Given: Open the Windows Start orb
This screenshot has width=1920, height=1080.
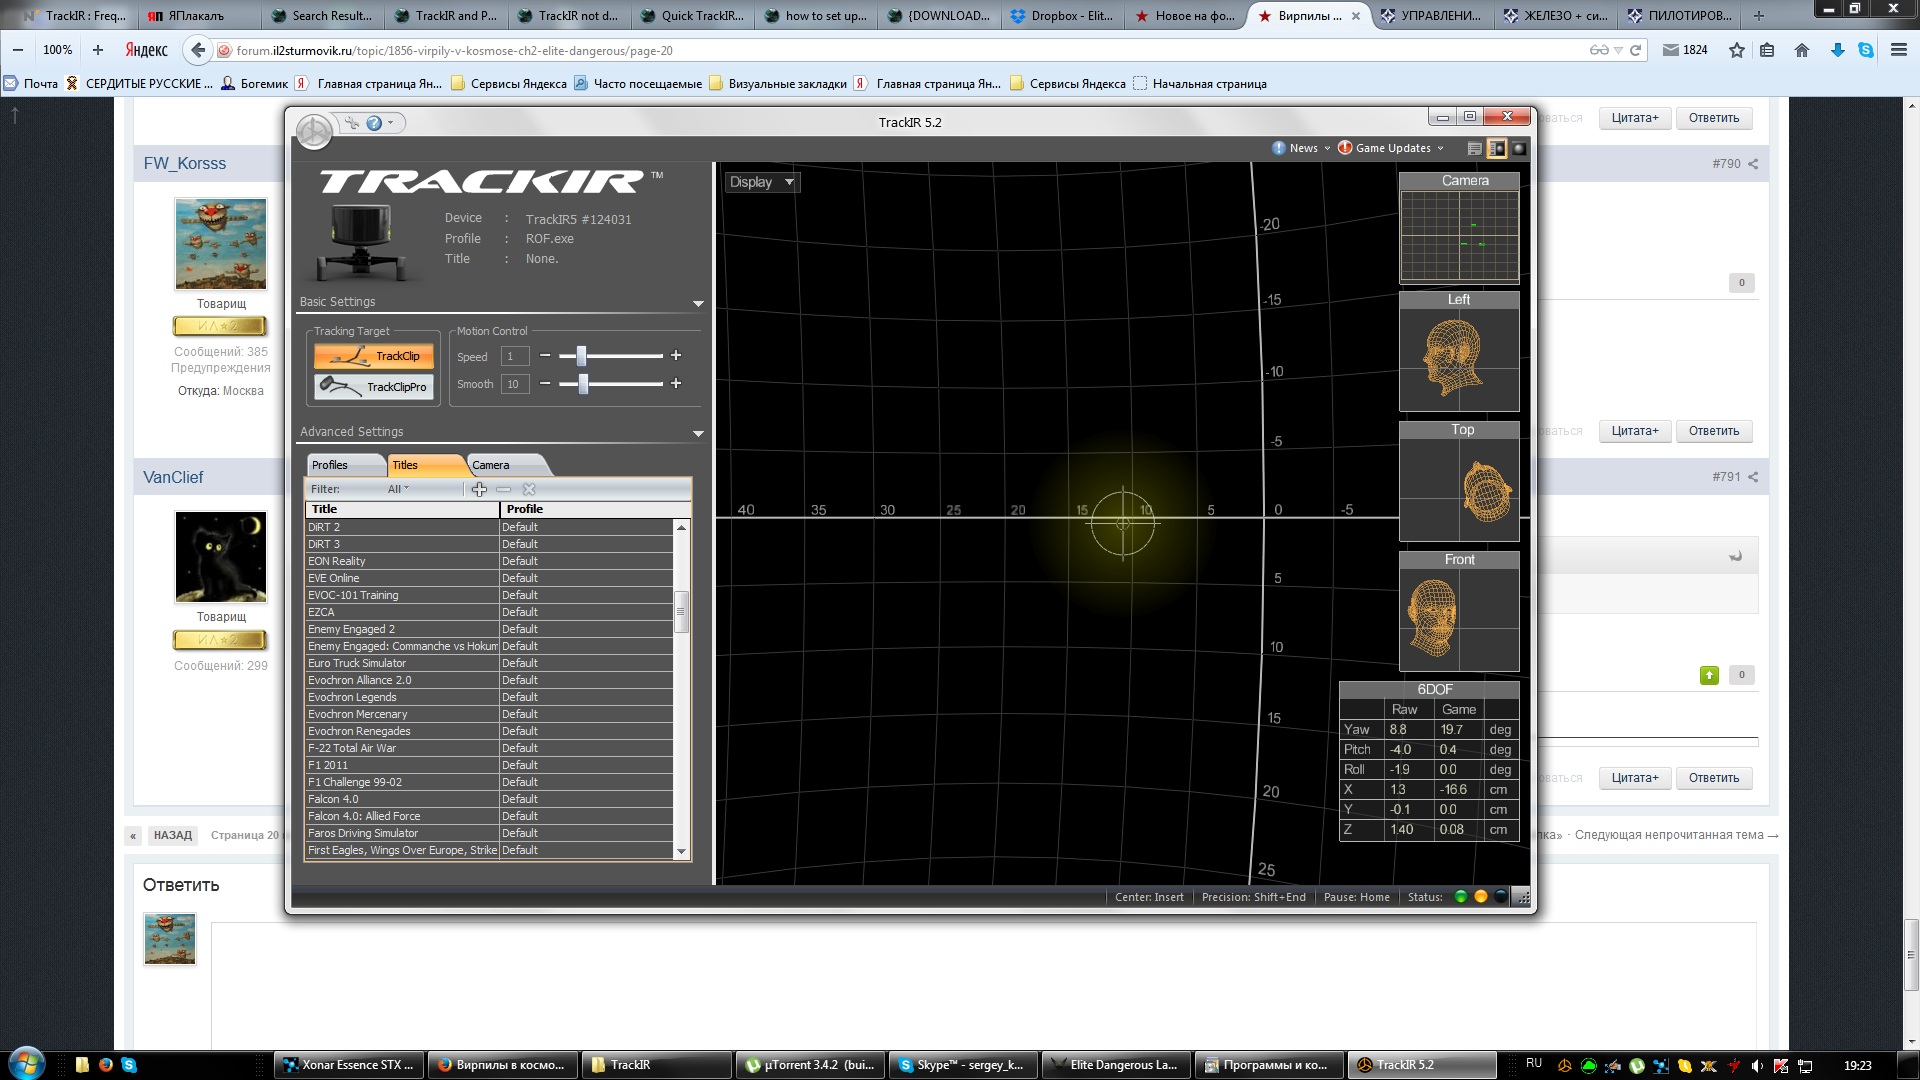Looking at the screenshot, I should 27,1064.
